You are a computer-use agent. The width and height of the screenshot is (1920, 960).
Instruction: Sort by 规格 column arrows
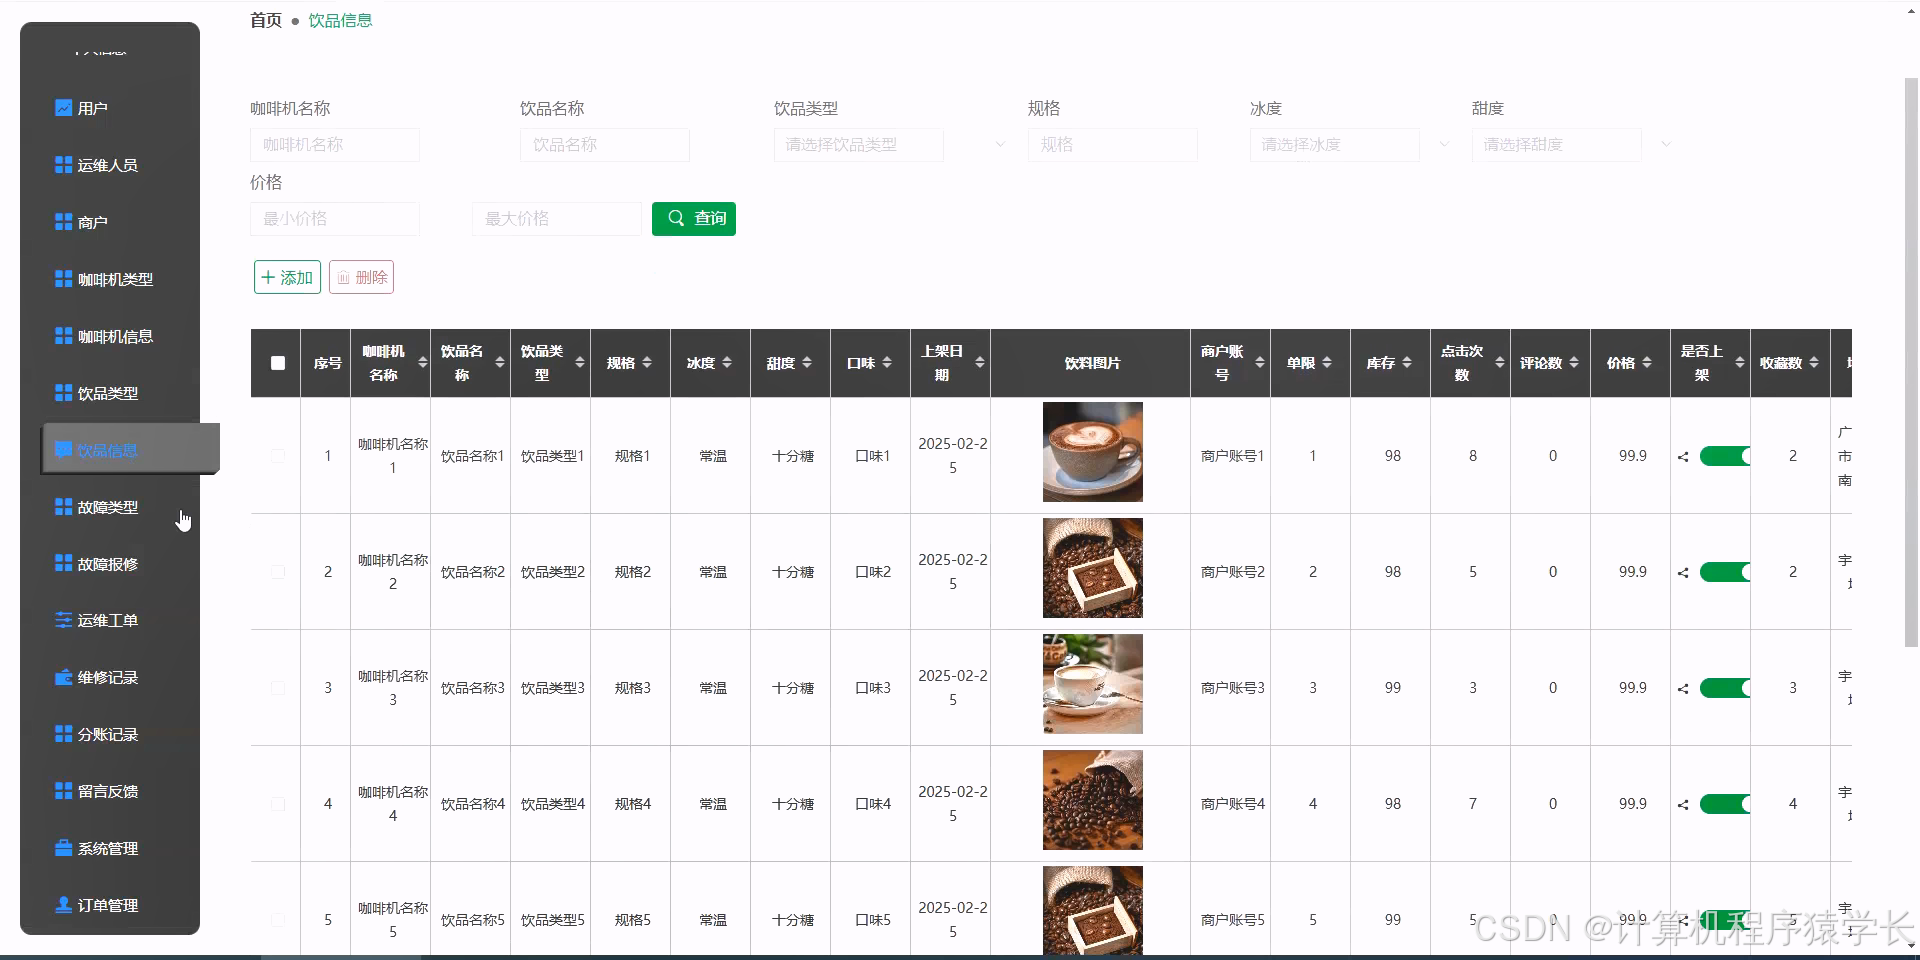pyautogui.click(x=647, y=363)
